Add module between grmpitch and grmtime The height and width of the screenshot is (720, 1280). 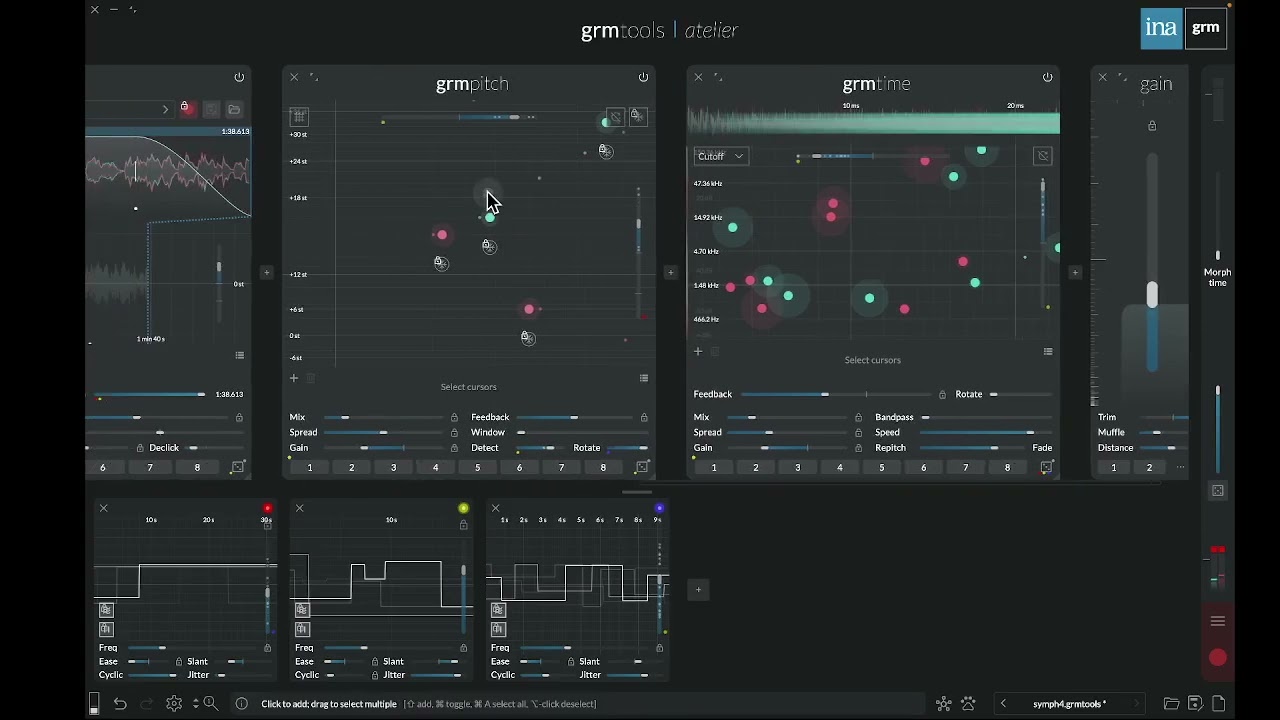671,272
